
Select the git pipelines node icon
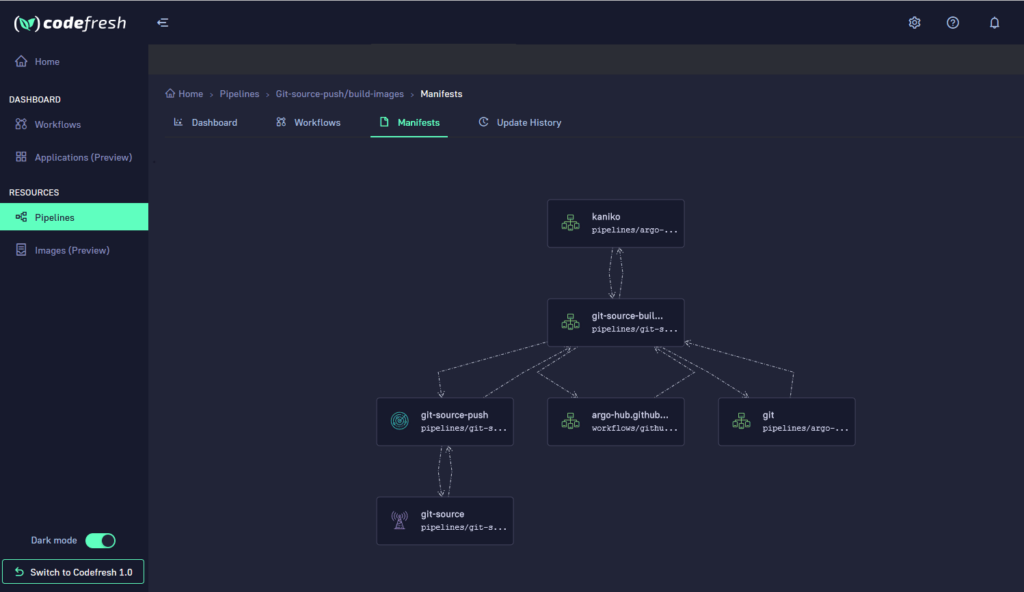click(740, 420)
